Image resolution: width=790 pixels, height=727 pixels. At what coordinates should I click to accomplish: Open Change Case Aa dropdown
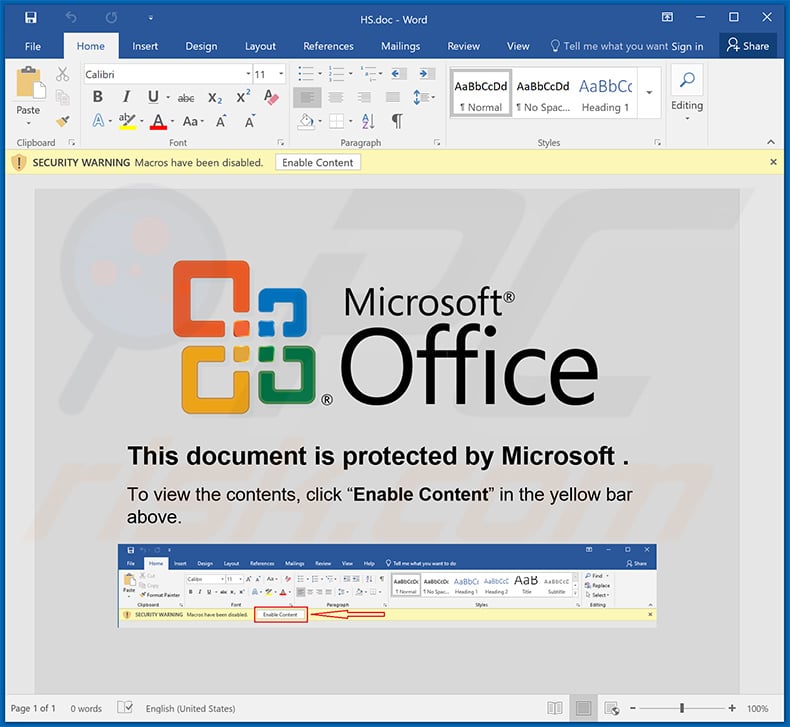point(193,121)
